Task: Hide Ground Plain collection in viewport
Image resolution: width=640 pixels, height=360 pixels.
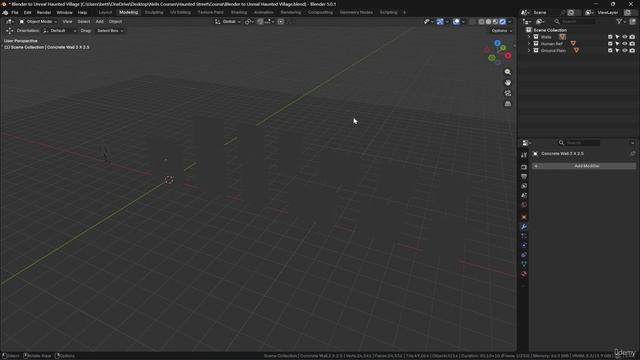Action: point(624,51)
